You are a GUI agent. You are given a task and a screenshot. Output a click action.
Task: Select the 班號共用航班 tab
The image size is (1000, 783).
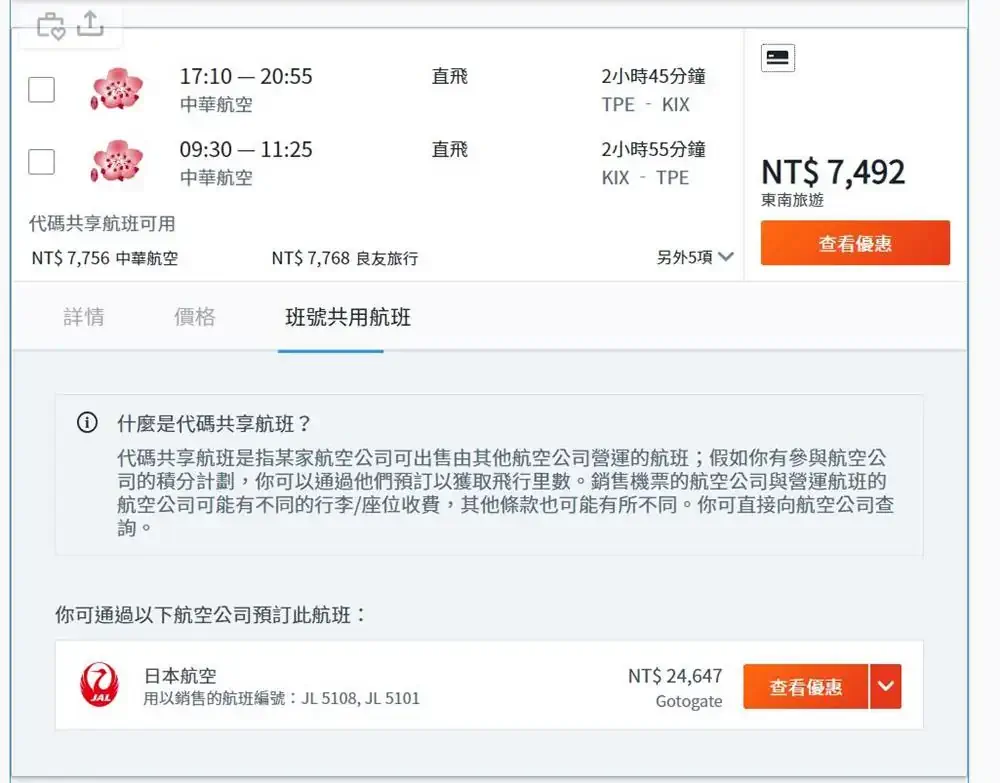348,317
